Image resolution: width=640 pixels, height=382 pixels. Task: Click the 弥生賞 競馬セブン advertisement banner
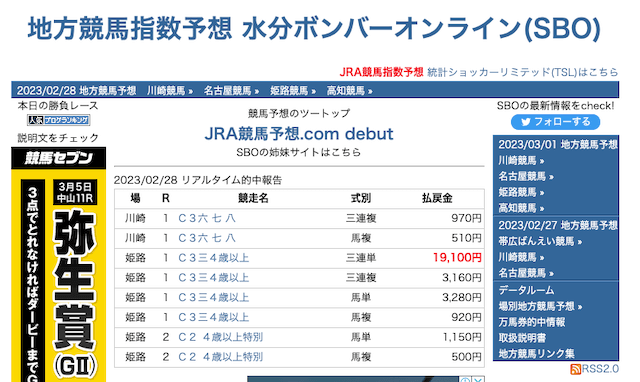[59, 264]
